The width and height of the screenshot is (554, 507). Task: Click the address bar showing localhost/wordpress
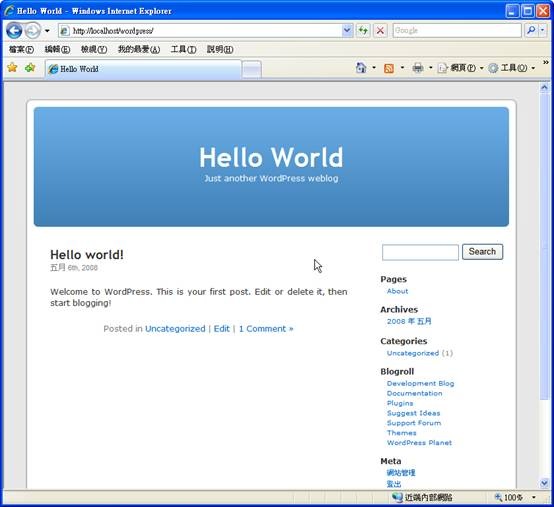click(x=200, y=31)
